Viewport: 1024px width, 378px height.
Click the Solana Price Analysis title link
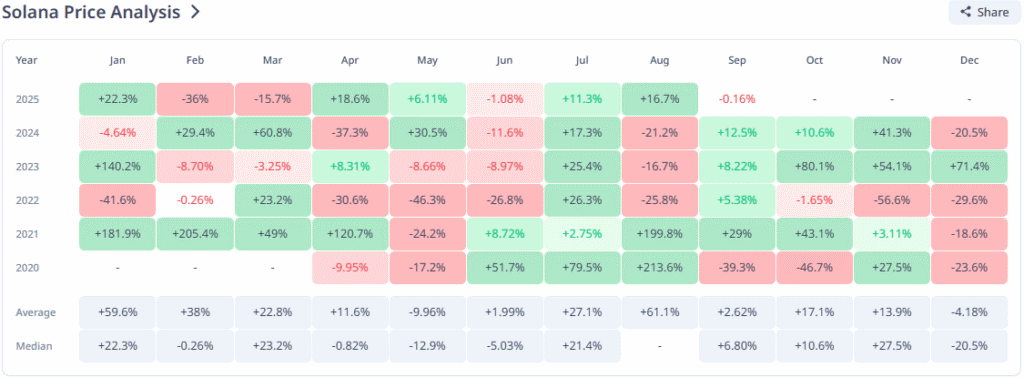(x=91, y=12)
